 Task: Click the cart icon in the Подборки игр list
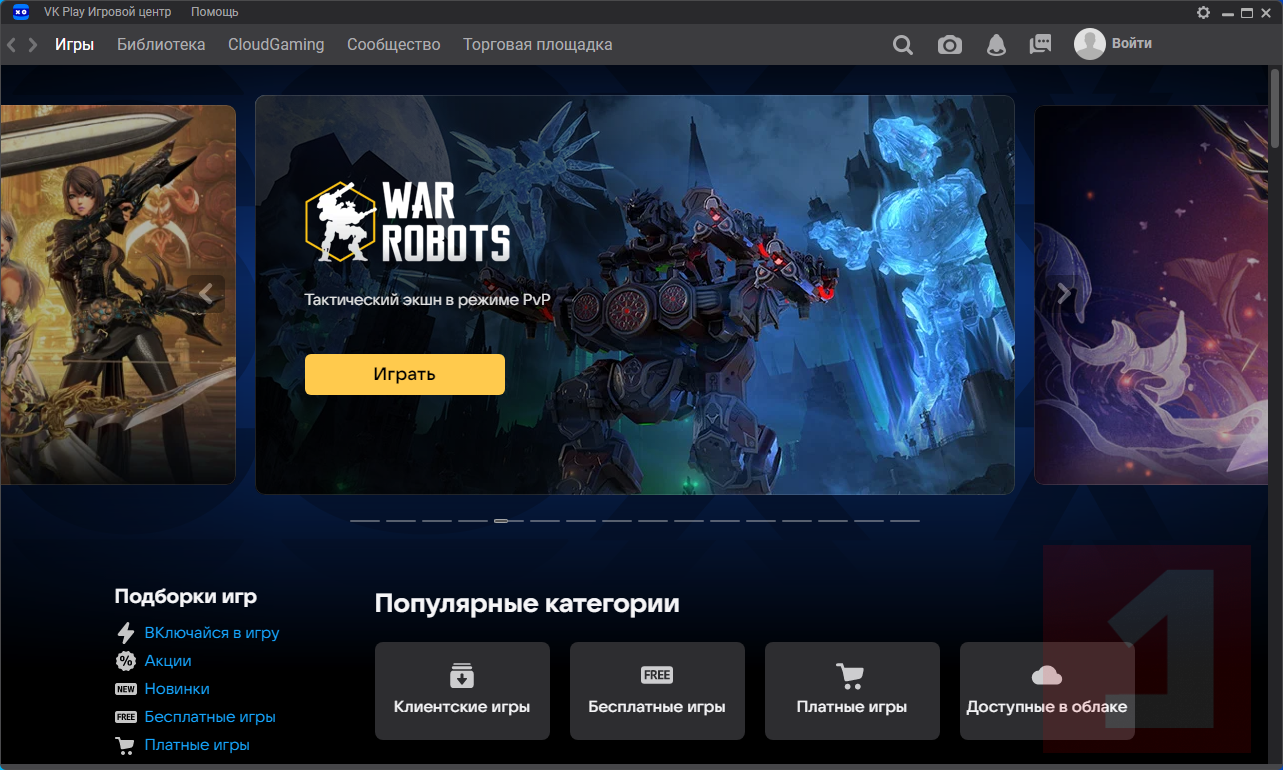click(126, 745)
